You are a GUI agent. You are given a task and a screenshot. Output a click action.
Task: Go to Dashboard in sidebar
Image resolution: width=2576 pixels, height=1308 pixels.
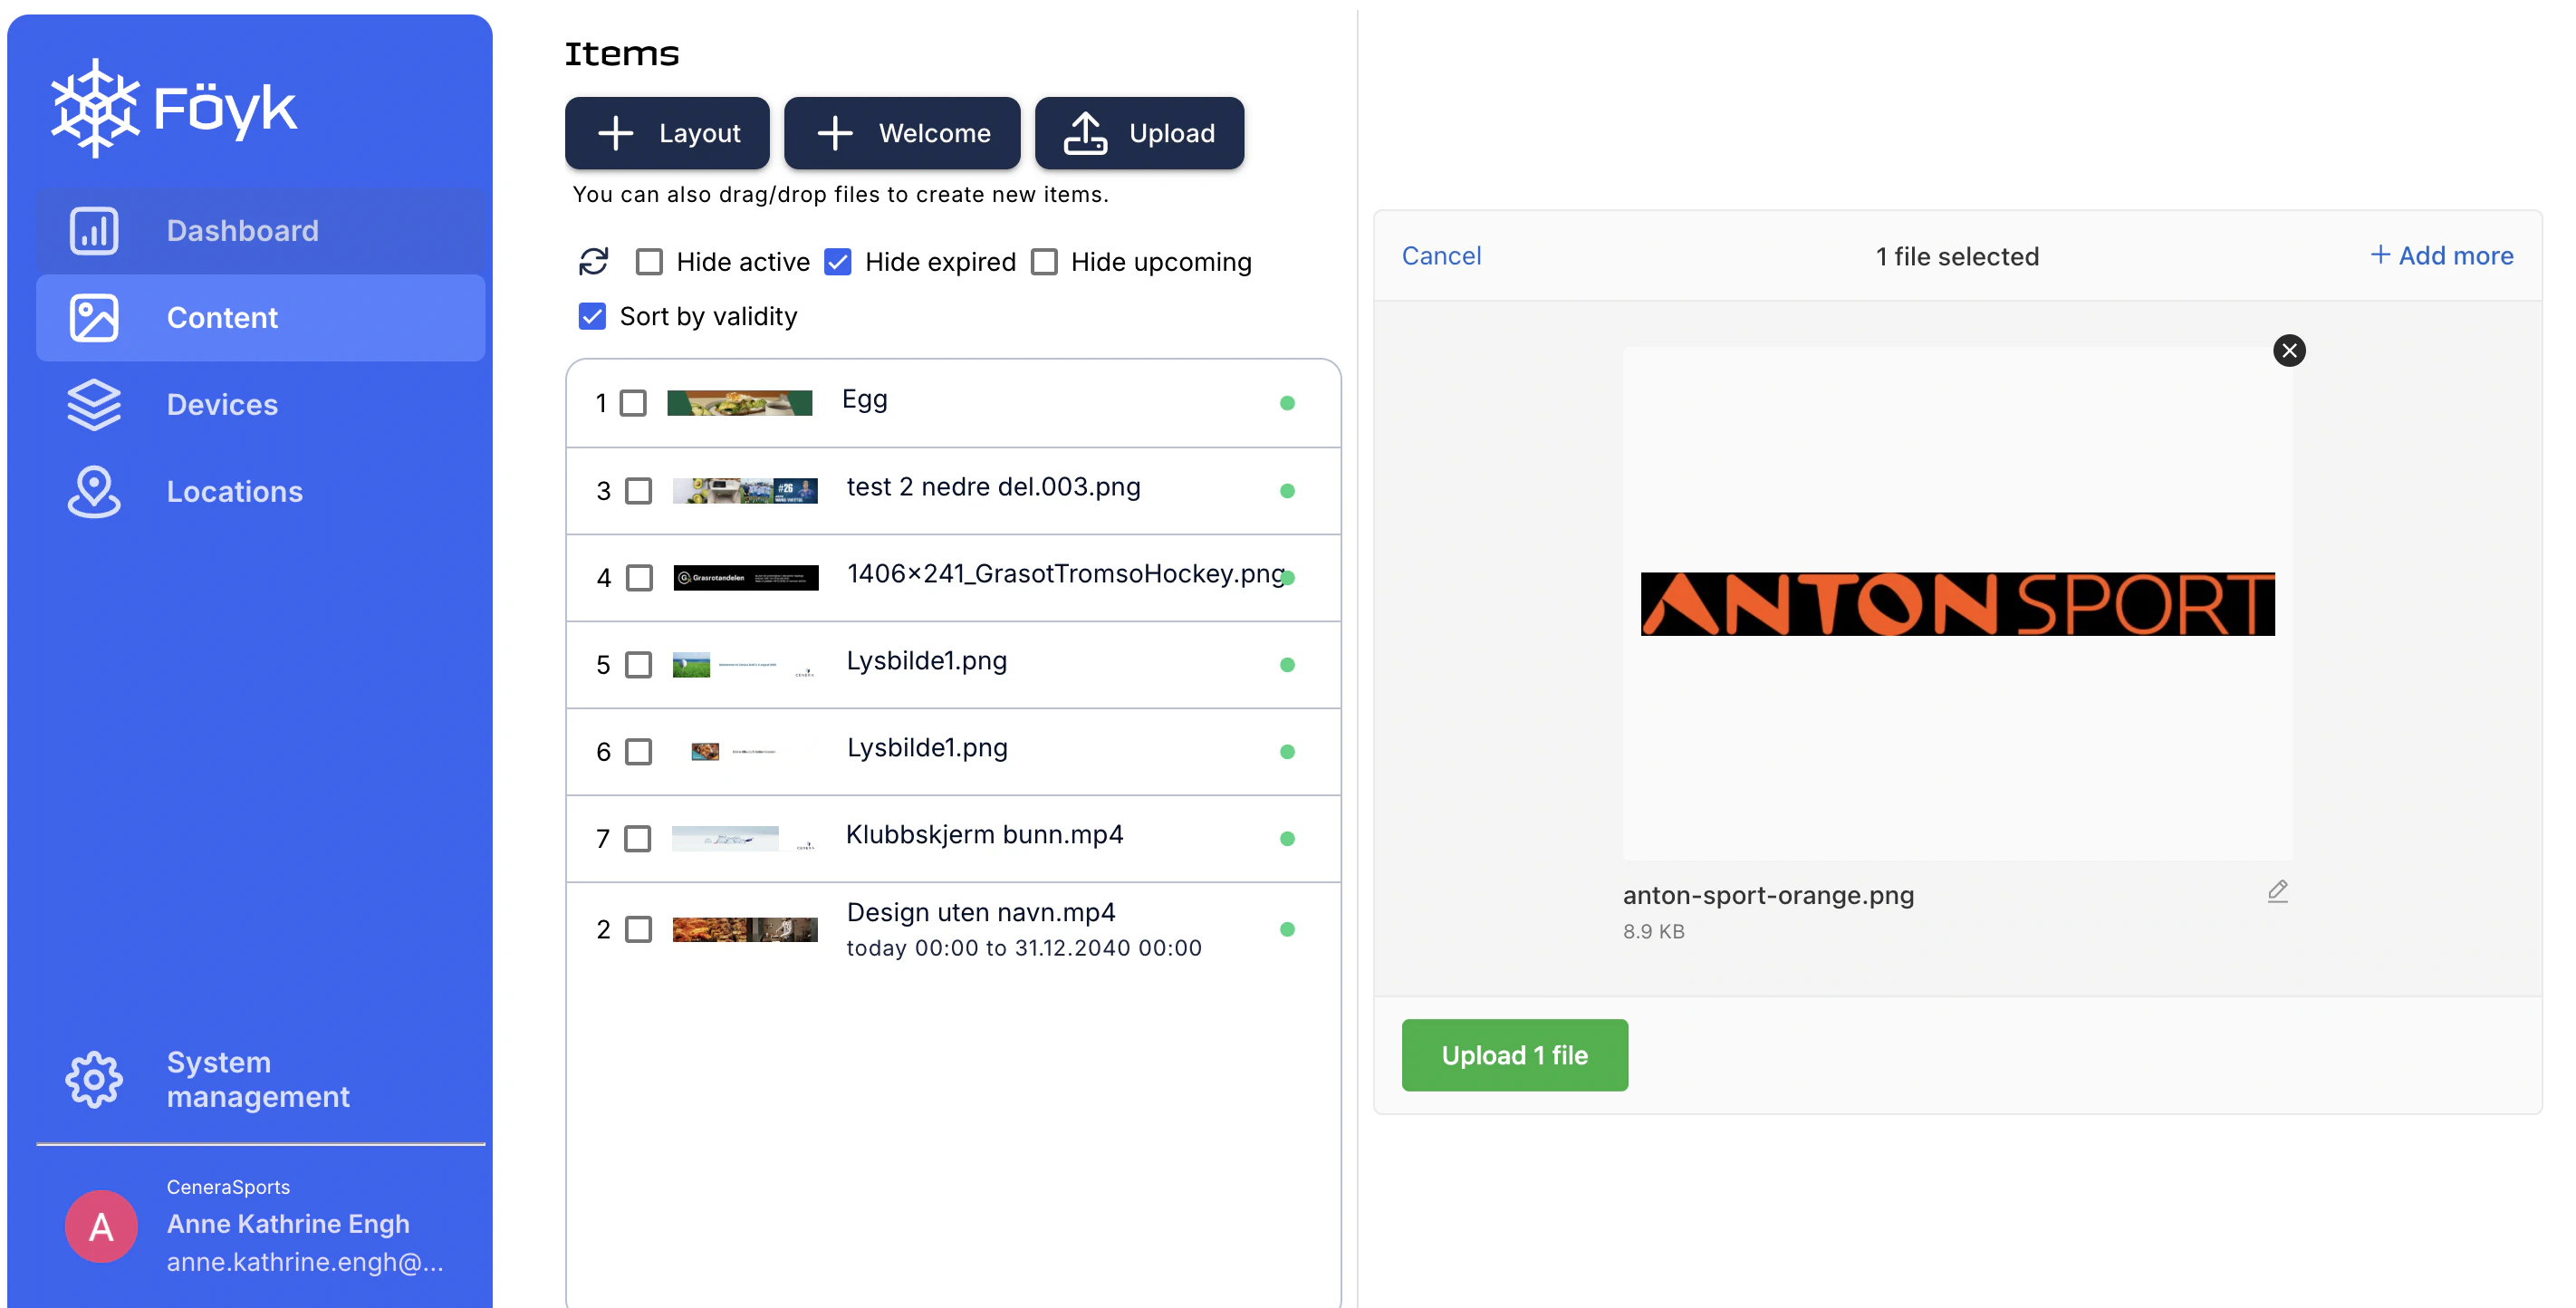click(x=260, y=231)
